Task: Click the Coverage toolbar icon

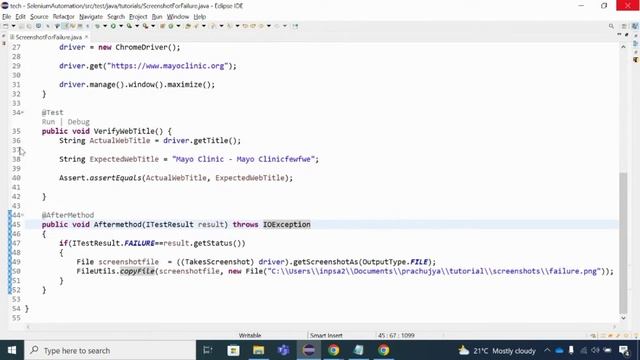Action: pos(129,26)
